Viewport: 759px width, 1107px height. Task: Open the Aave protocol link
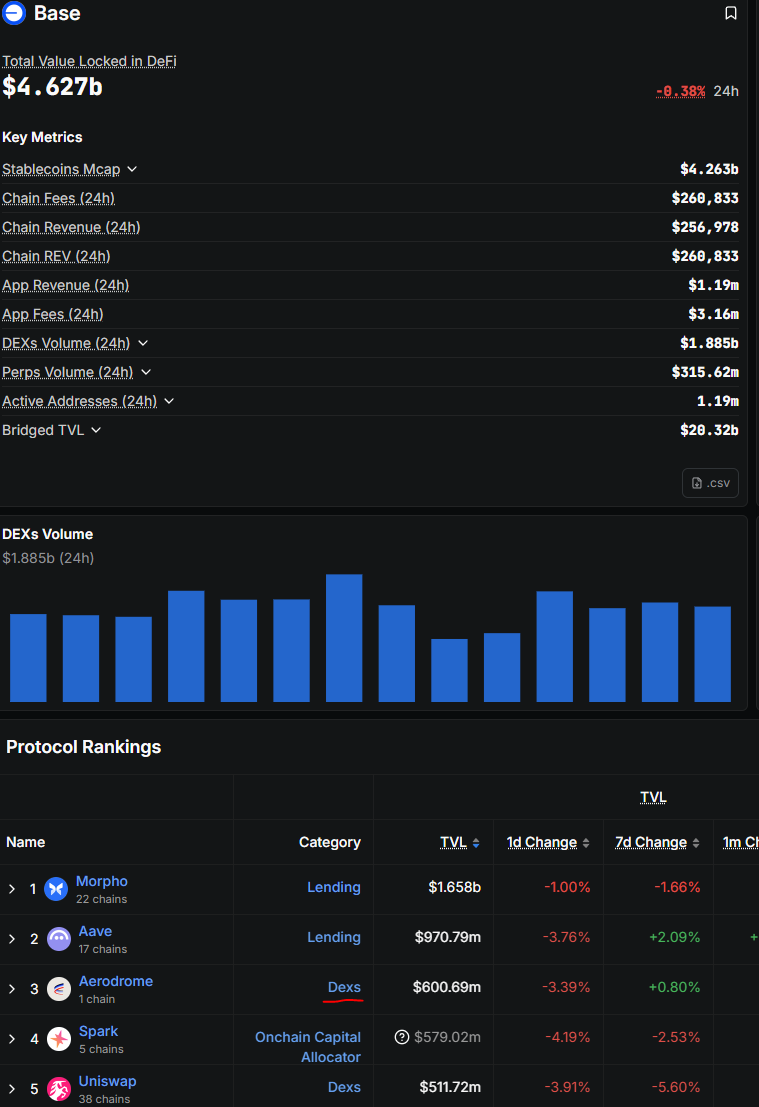95,931
